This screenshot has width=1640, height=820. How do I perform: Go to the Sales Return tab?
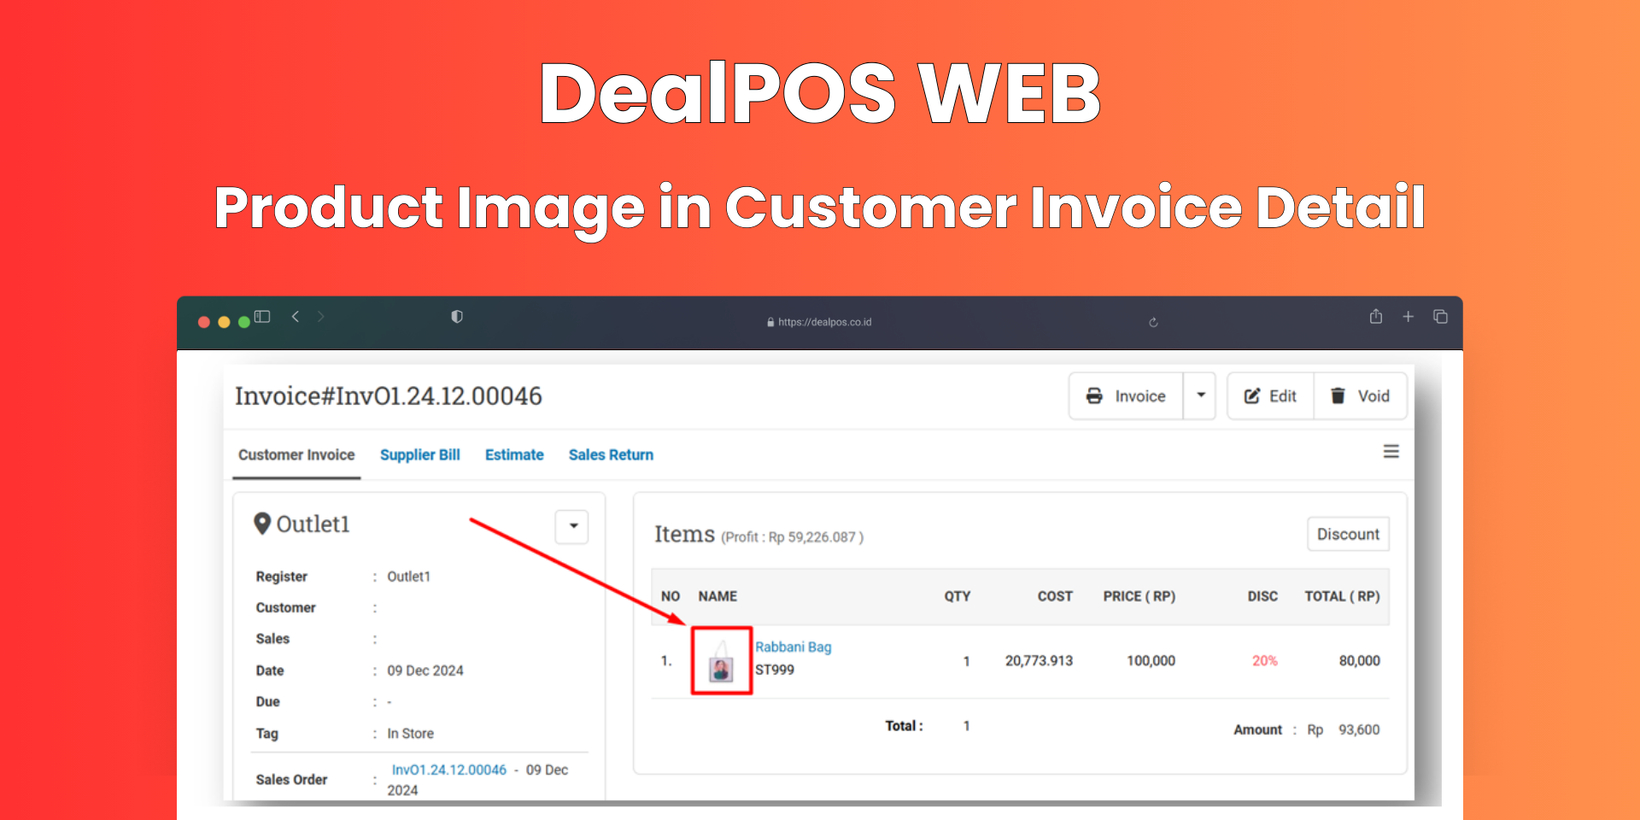coord(611,455)
